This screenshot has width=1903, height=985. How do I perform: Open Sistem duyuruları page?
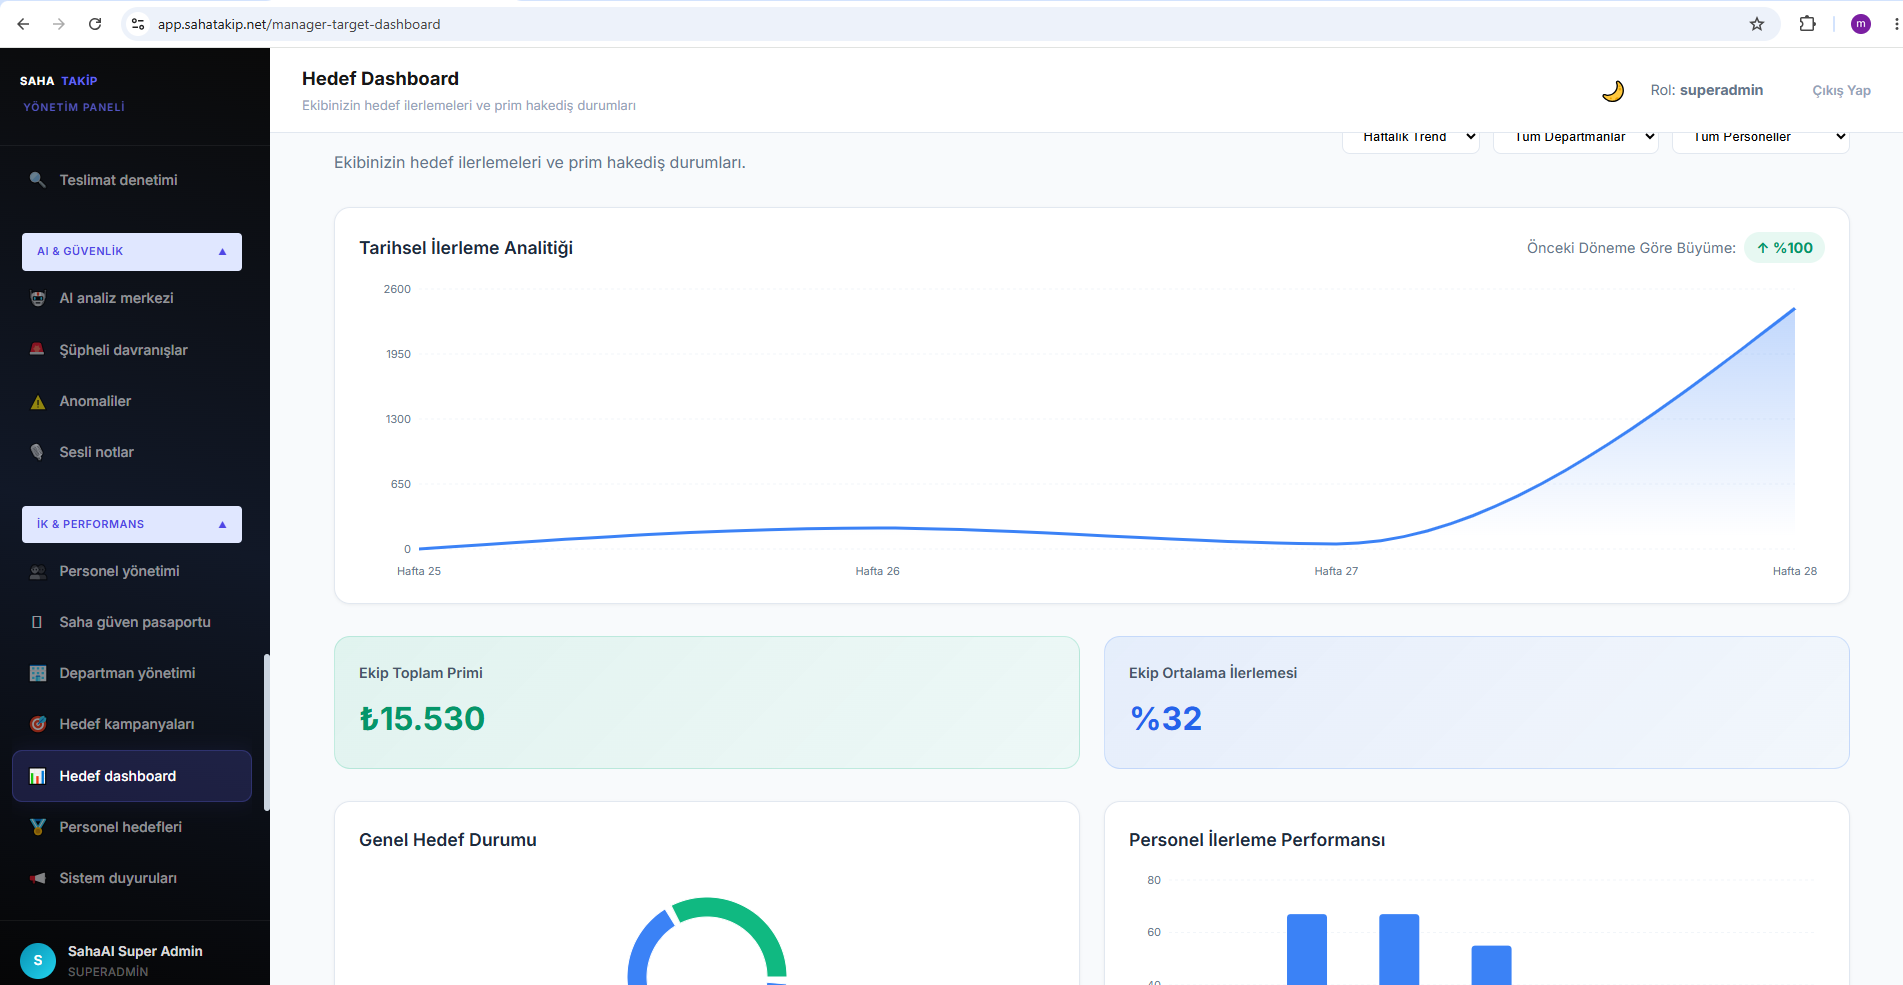tap(132, 878)
